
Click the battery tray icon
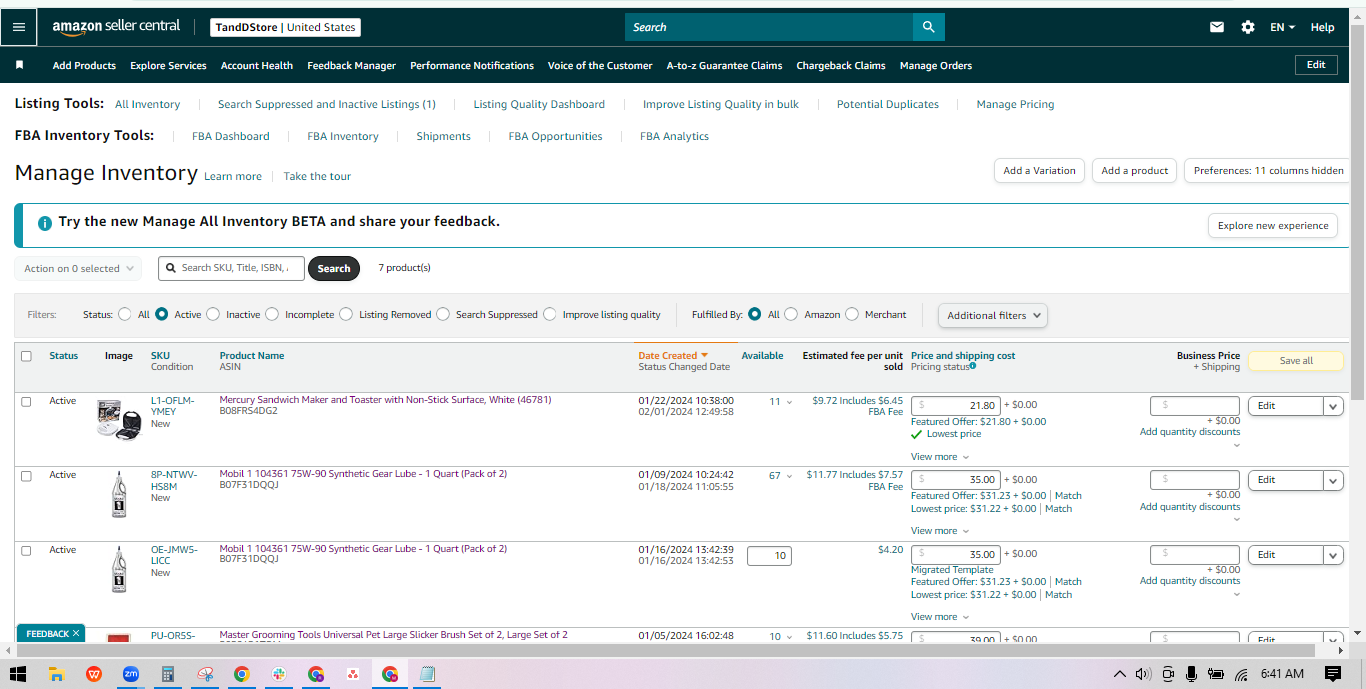(1216, 674)
